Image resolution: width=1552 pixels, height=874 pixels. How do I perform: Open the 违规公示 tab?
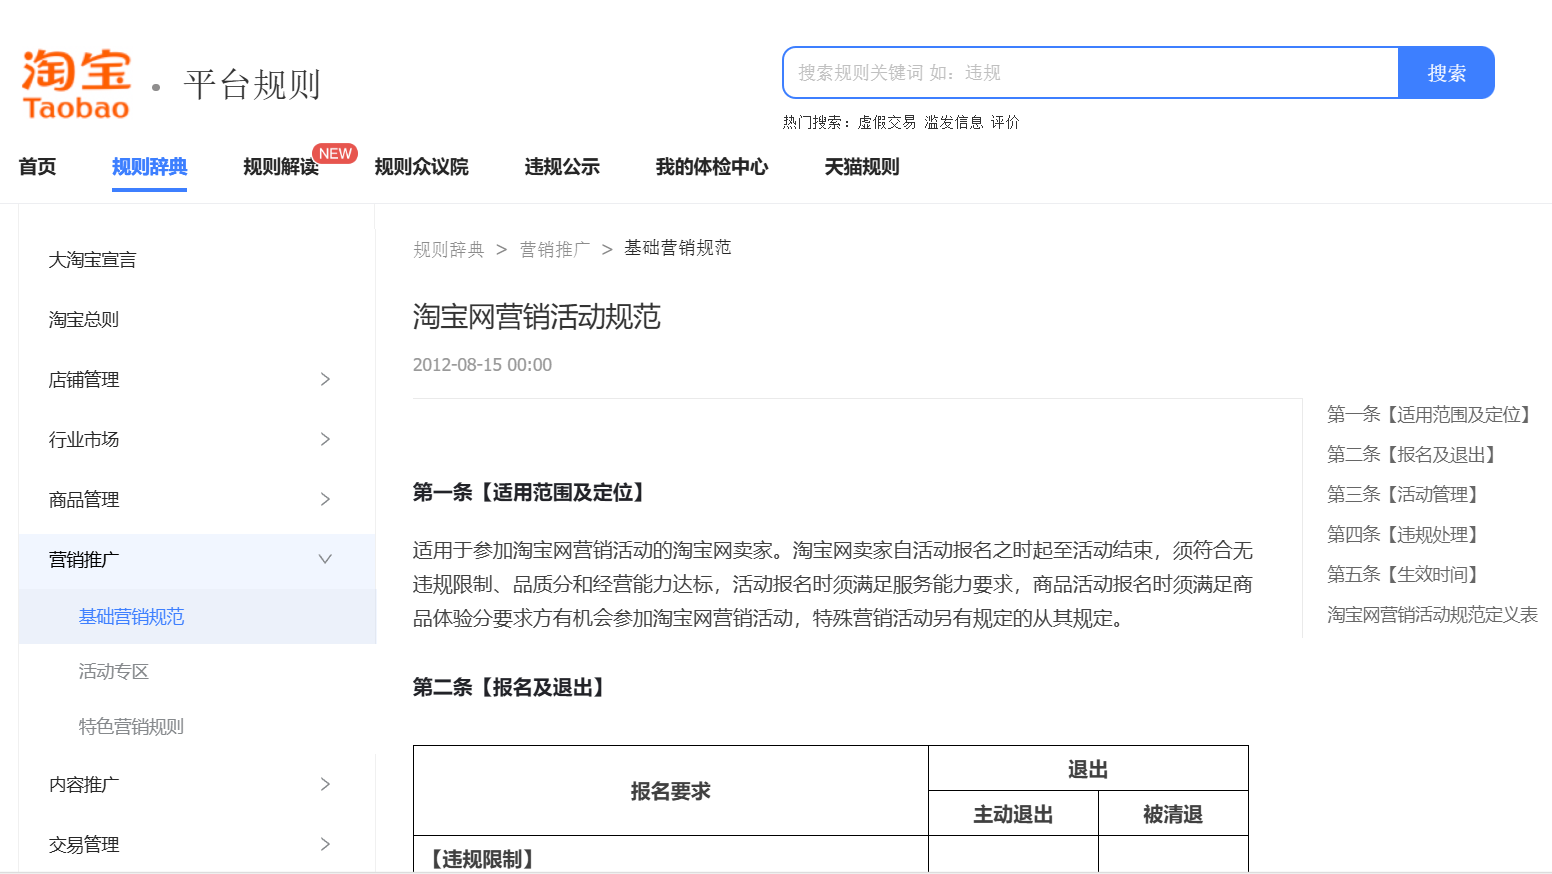(562, 167)
